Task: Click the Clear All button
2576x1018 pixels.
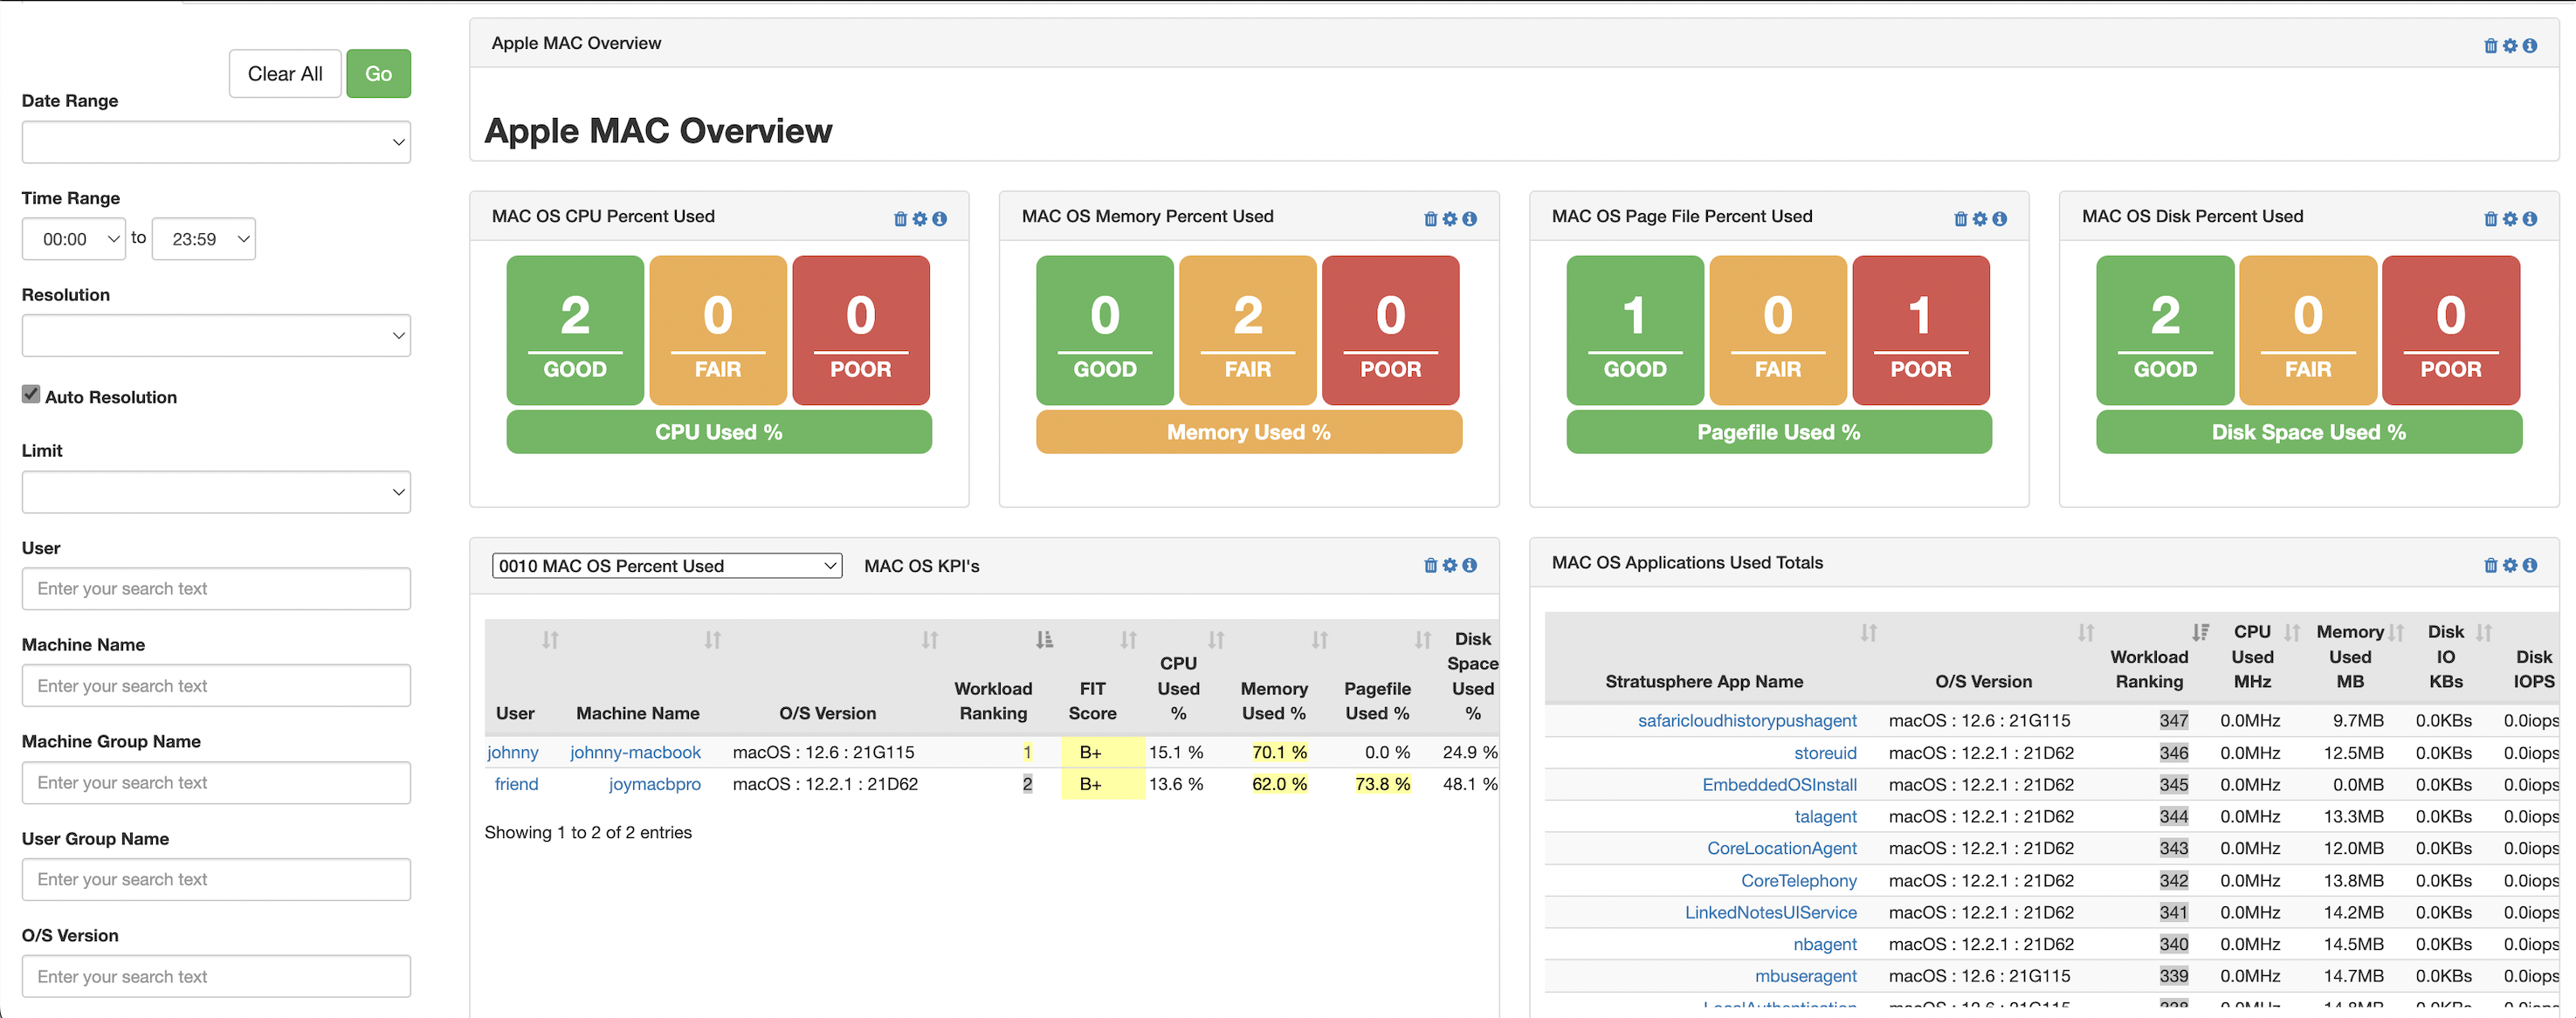Action: click(285, 74)
